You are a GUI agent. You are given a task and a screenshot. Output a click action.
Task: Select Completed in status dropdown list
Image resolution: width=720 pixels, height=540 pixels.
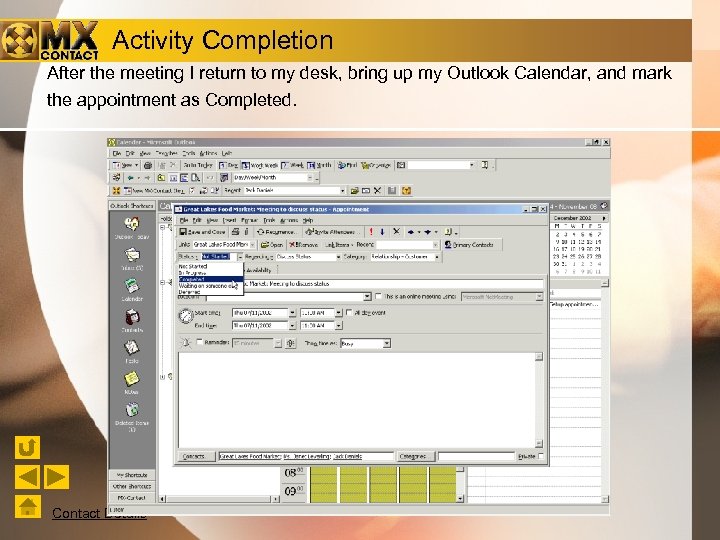(x=211, y=279)
